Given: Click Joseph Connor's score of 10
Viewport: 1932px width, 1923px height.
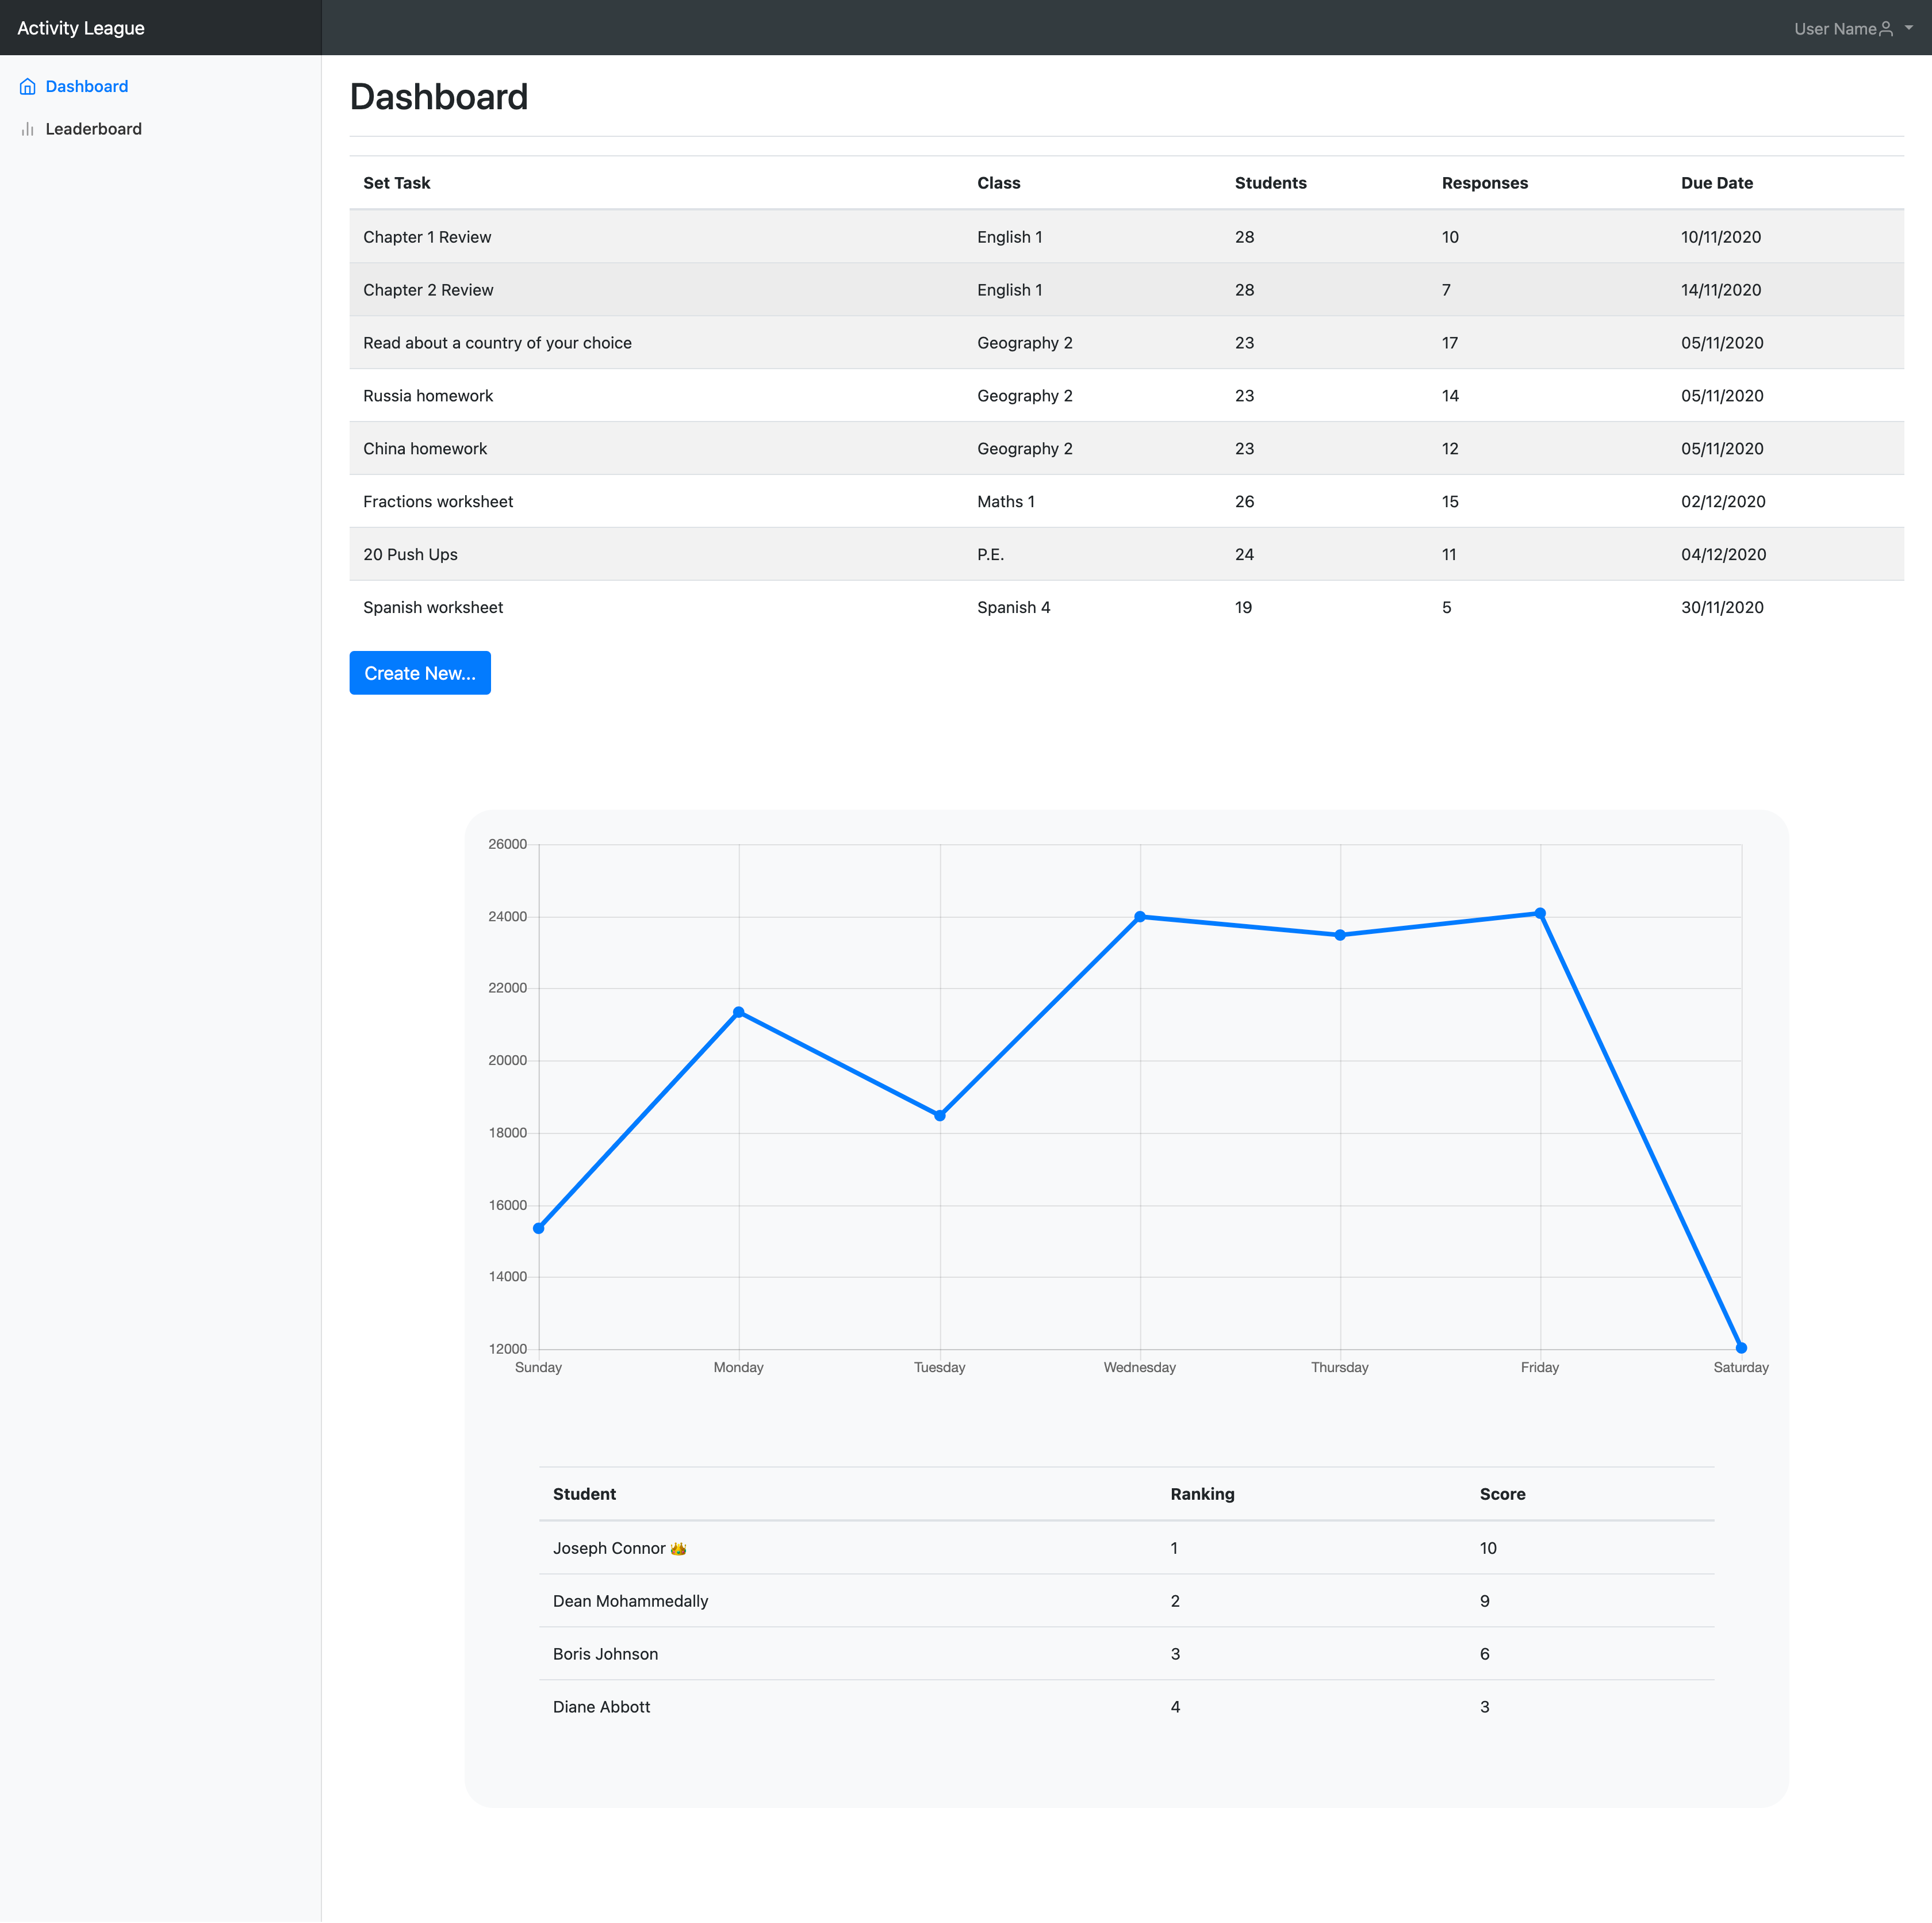Looking at the screenshot, I should (1488, 1548).
